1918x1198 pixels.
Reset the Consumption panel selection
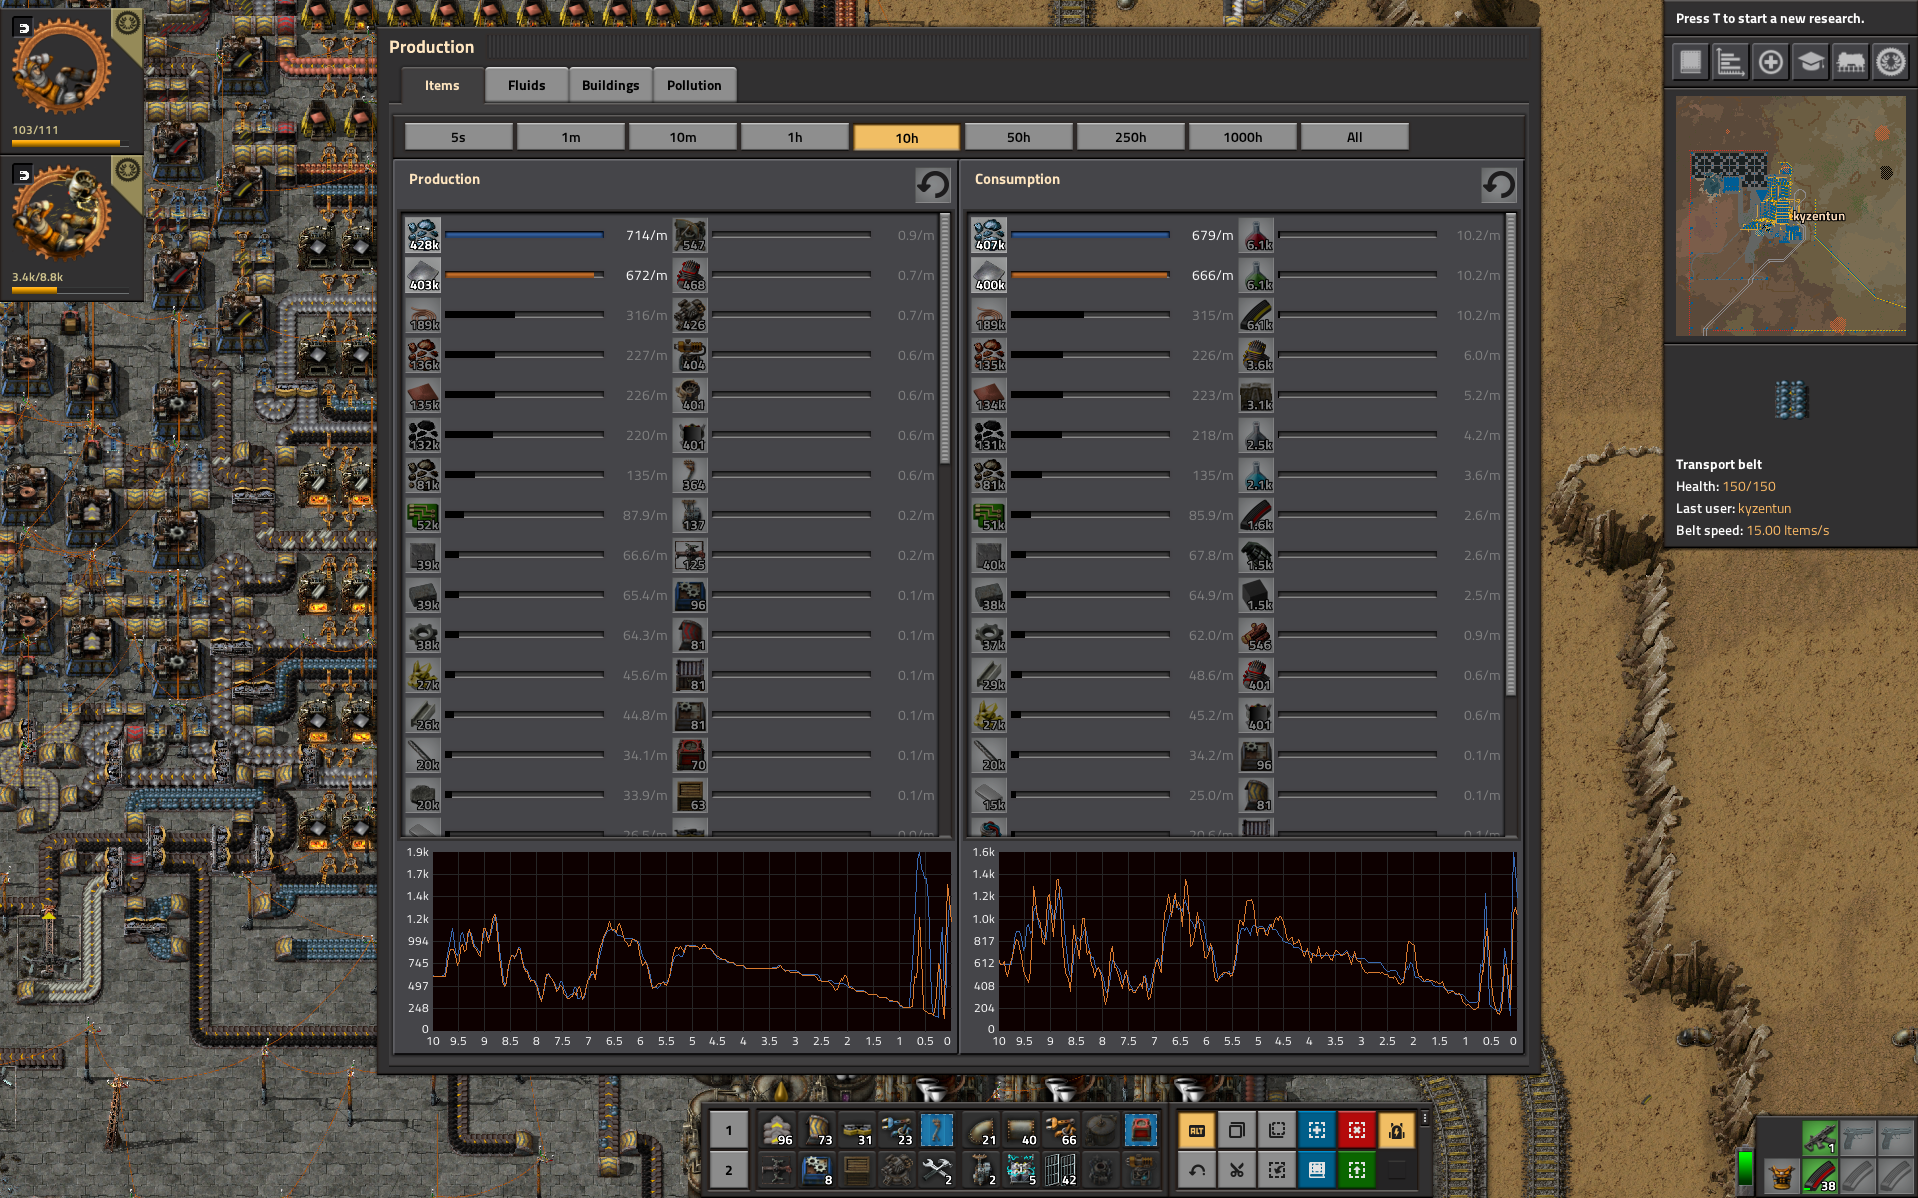[x=1498, y=184]
